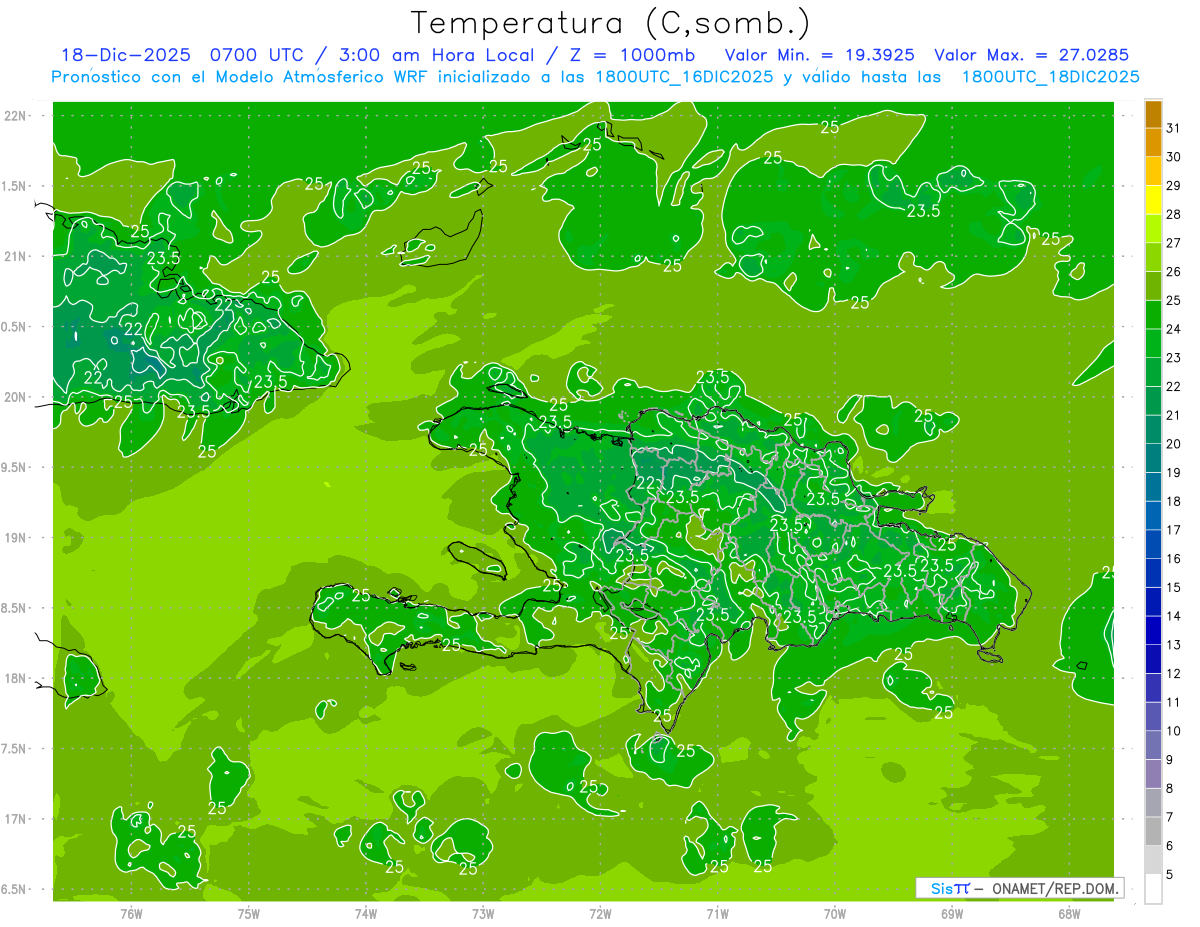Select valid-until time "1800UTC_18DIC2025"
The image size is (1200, 927).
click(x=1050, y=76)
